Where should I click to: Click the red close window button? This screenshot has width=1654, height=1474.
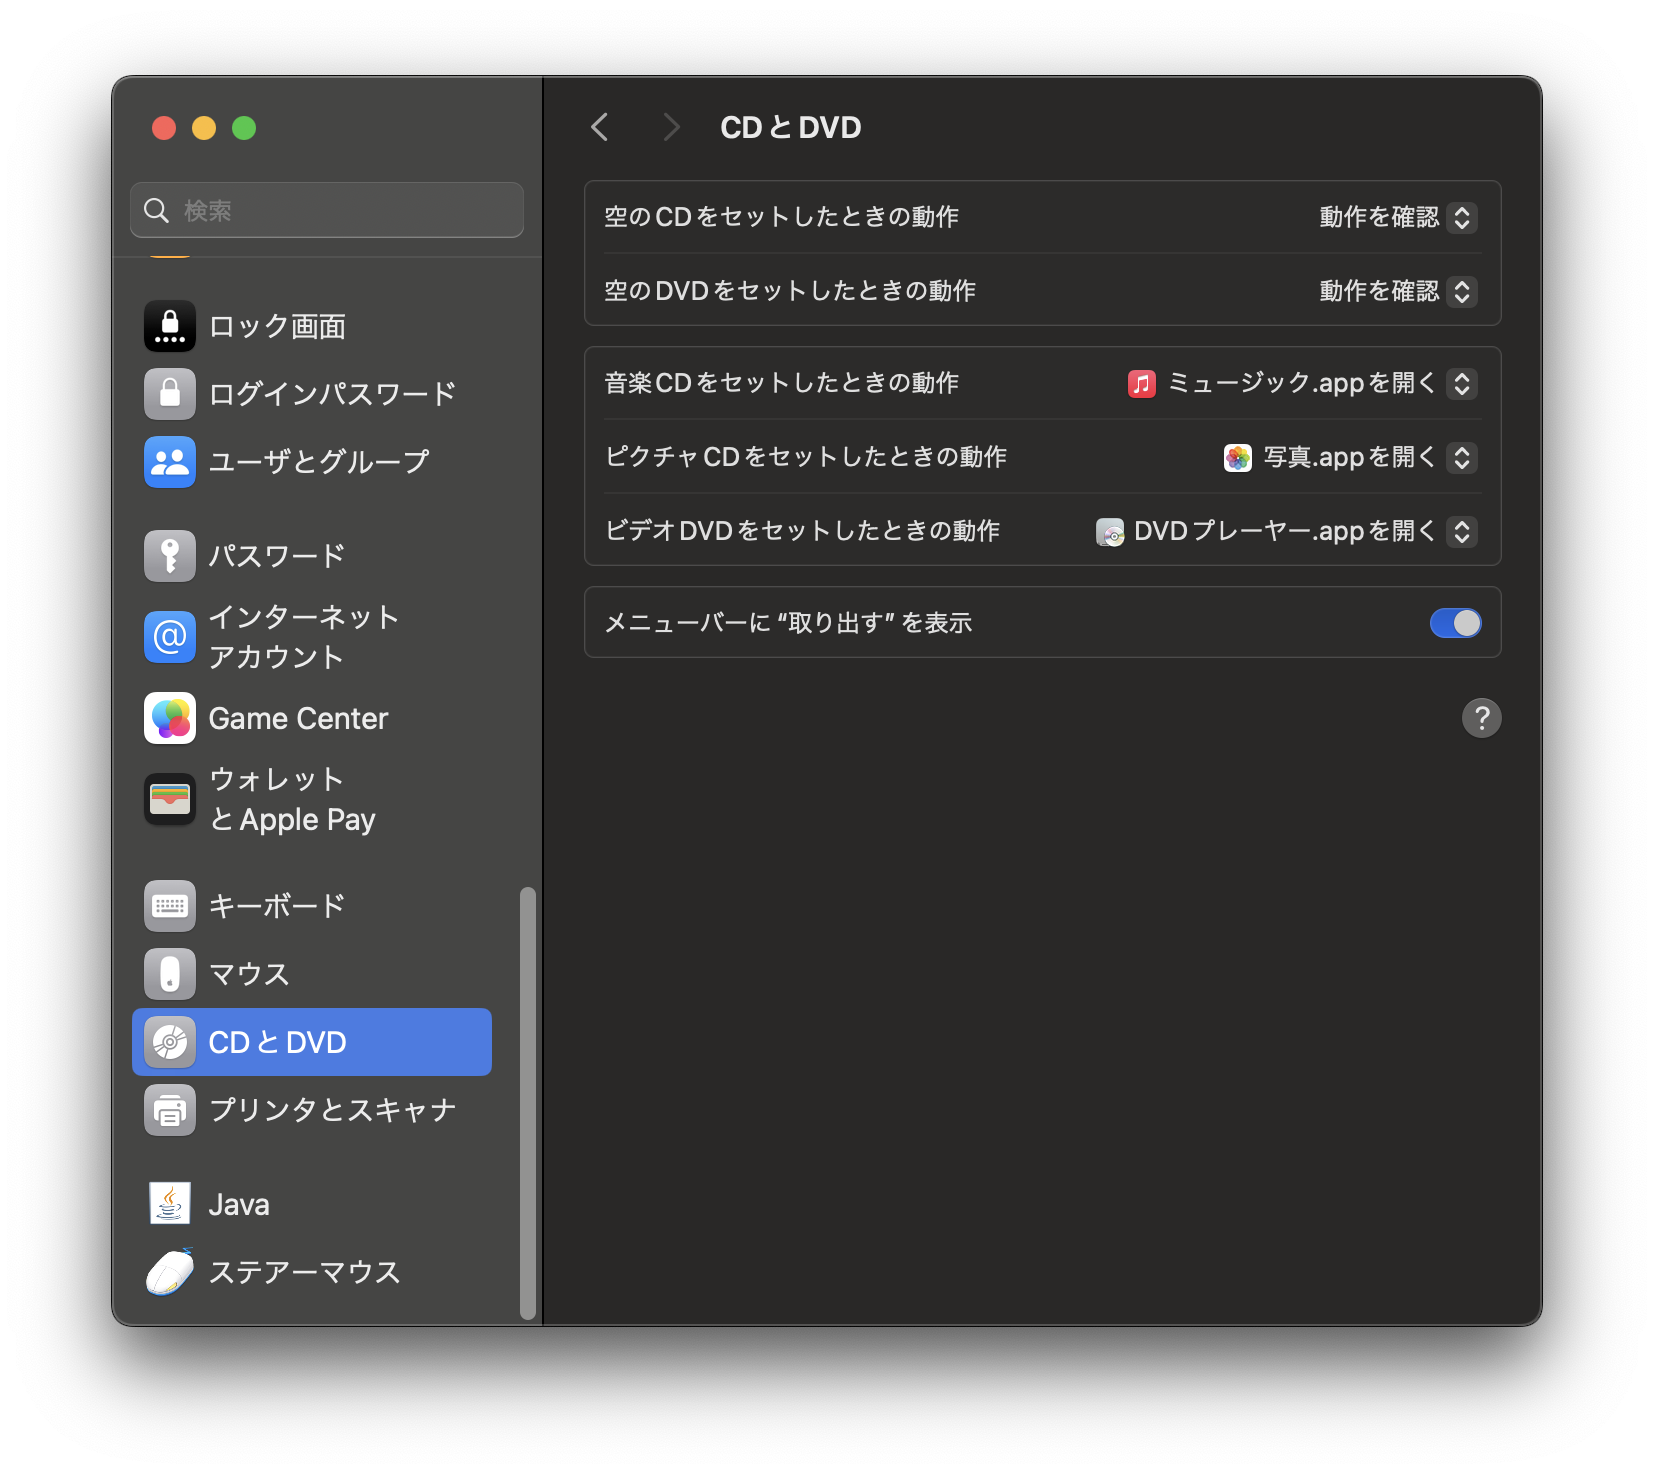pyautogui.click(x=164, y=128)
